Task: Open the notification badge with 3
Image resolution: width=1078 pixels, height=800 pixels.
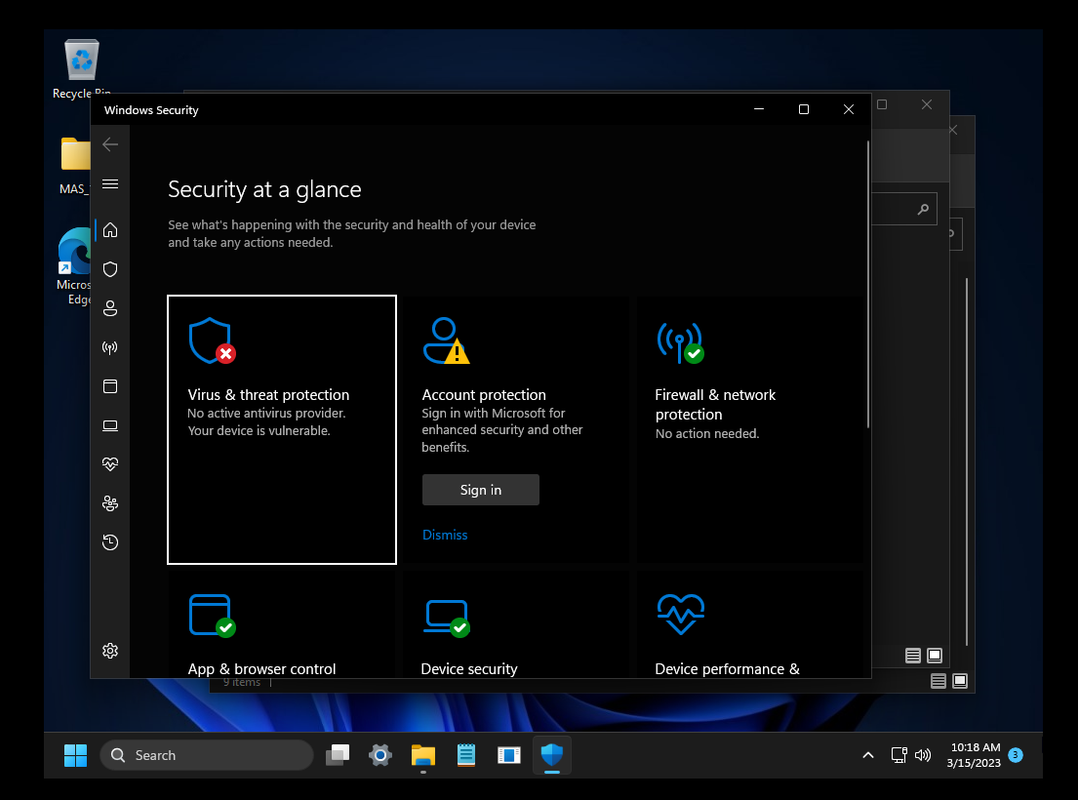Action: pyautogui.click(x=1015, y=755)
